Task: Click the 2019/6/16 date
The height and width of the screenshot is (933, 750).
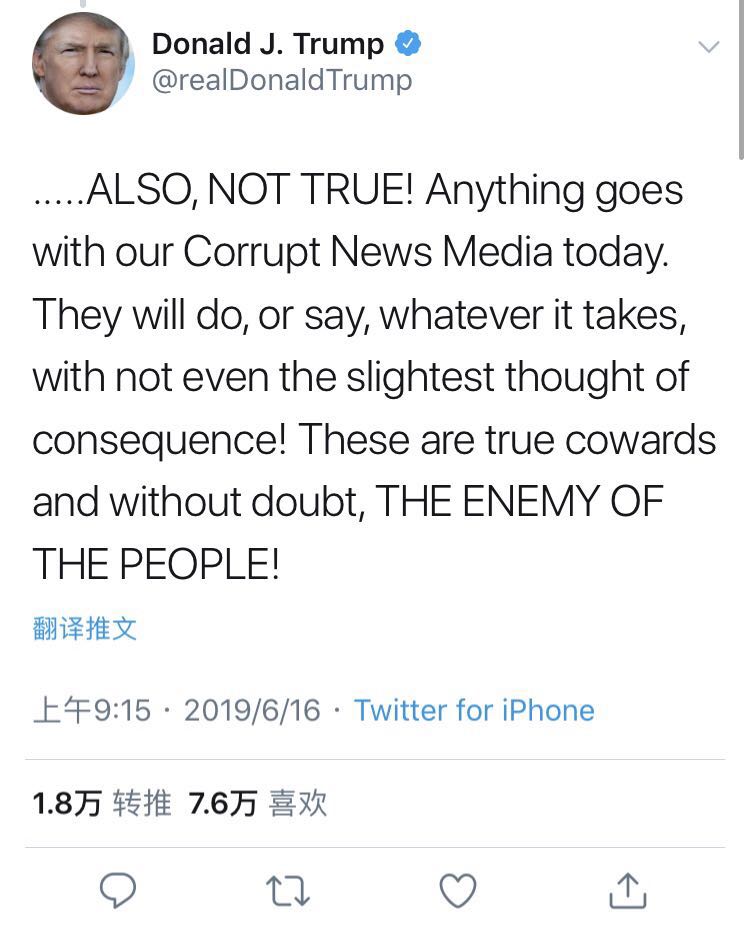Action: (252, 711)
